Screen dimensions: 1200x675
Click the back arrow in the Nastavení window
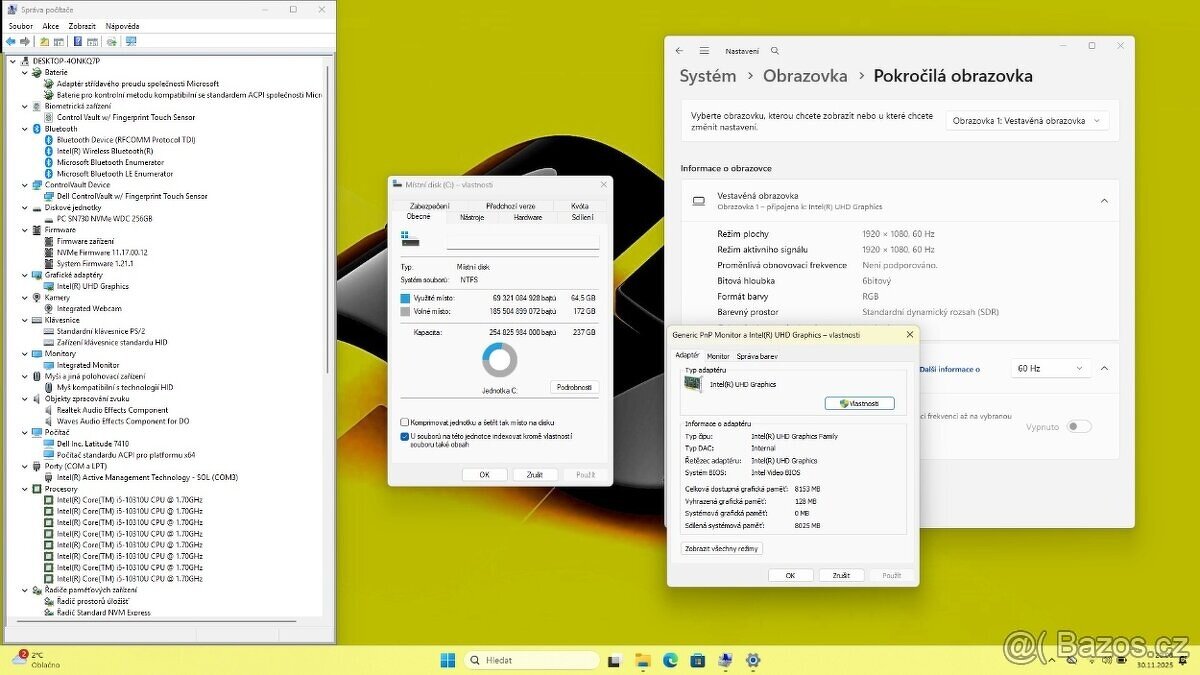click(679, 50)
